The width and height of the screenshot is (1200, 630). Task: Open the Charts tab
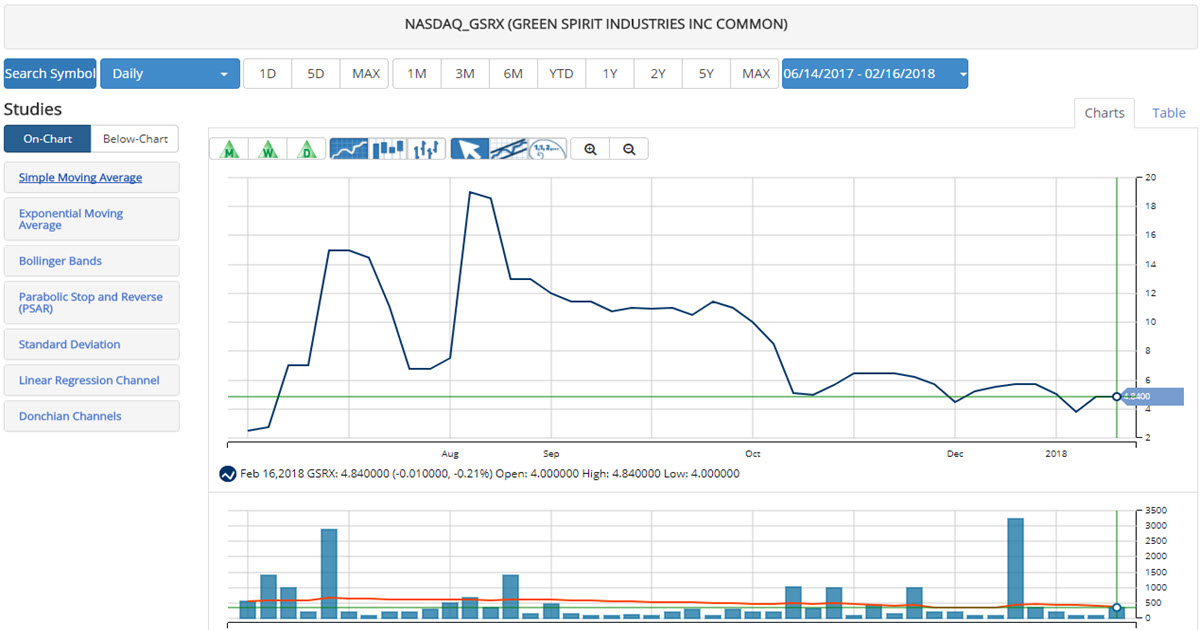pos(1104,113)
